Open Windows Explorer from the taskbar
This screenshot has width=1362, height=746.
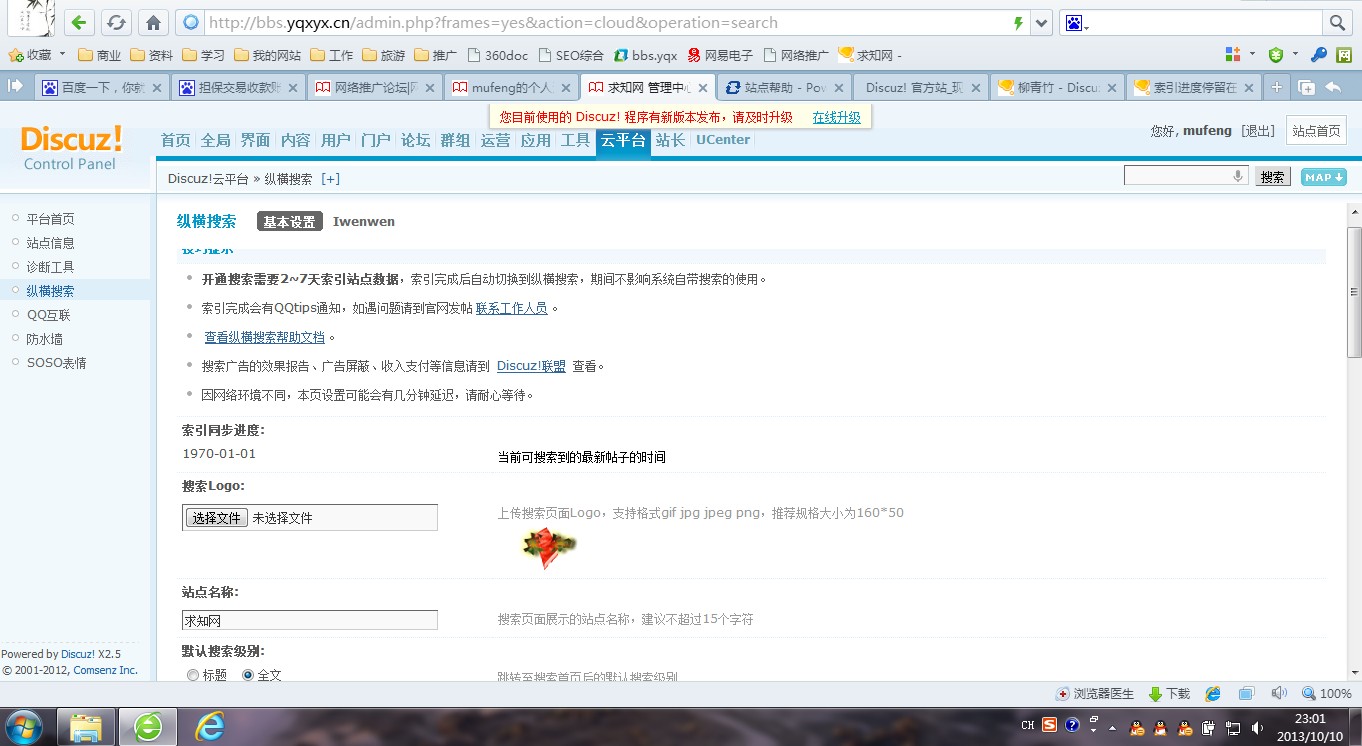(x=86, y=726)
